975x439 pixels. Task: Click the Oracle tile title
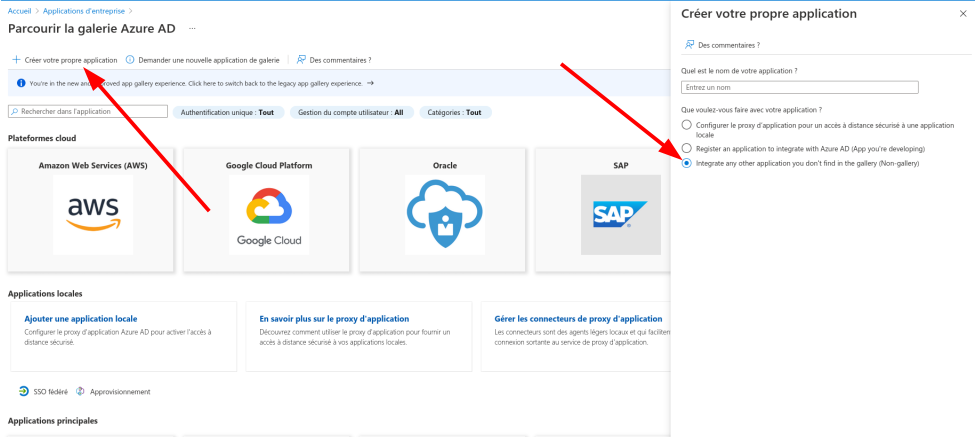coord(445,165)
